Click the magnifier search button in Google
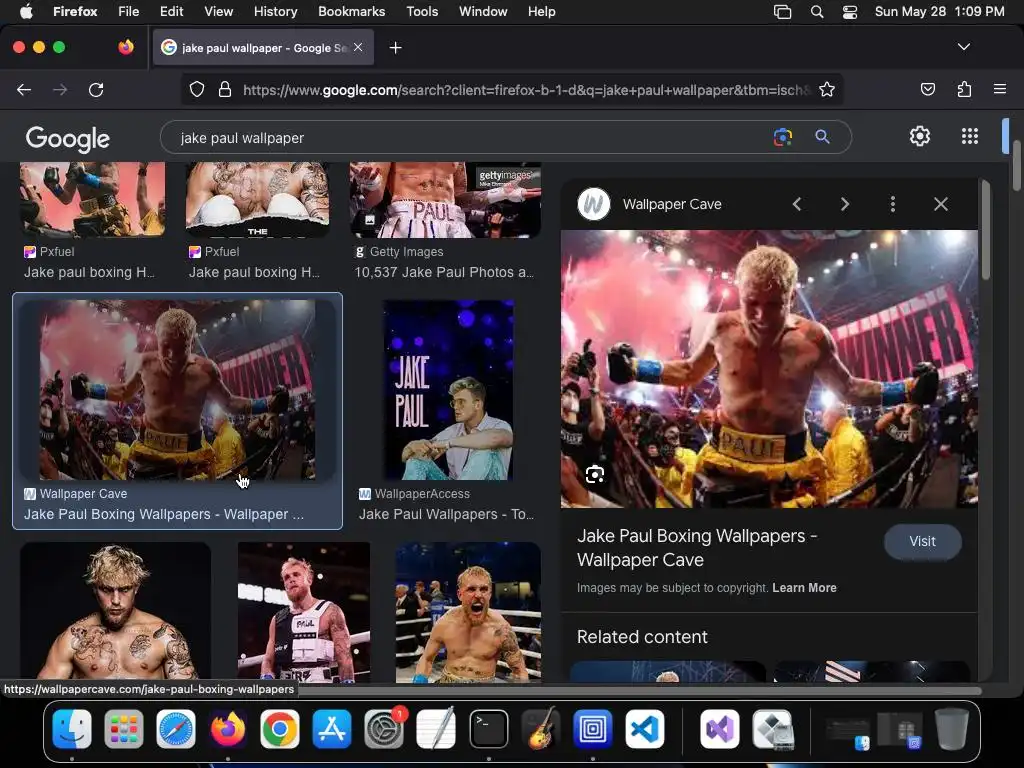 822,136
